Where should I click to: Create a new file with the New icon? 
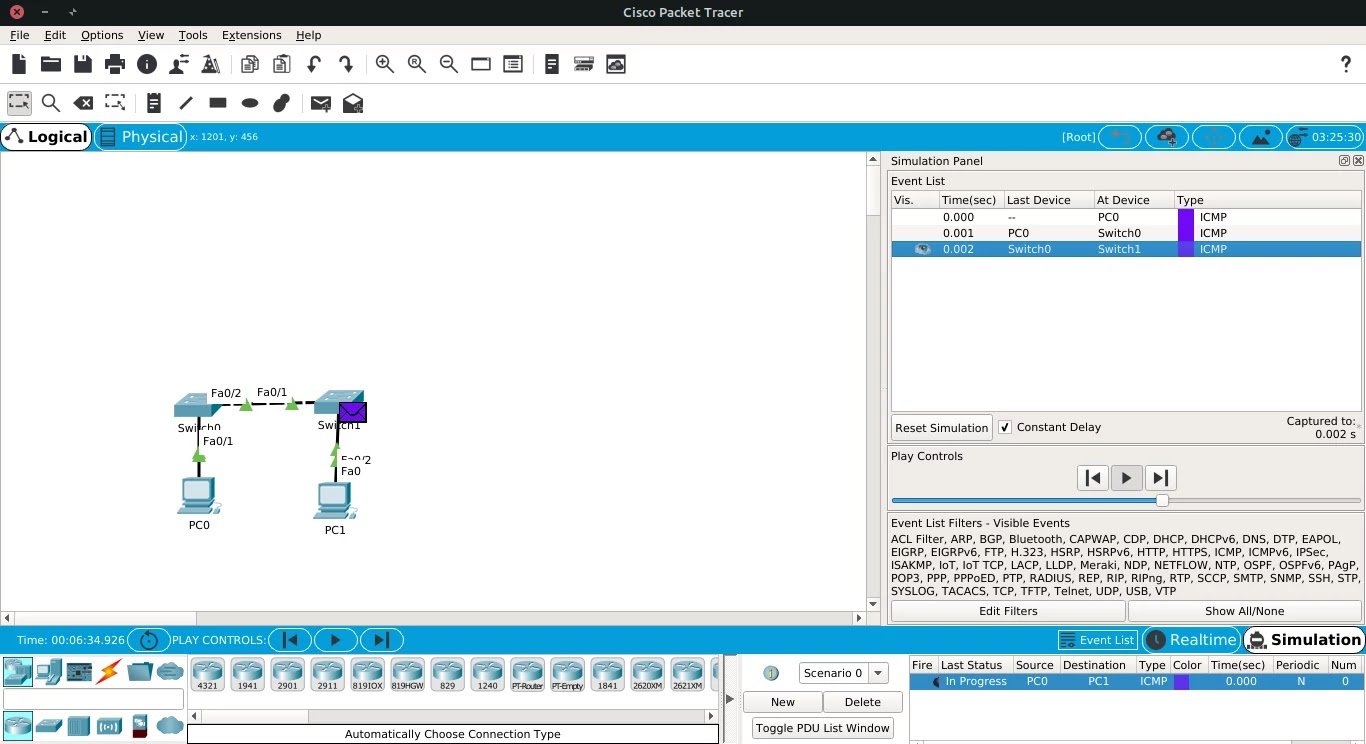(19, 64)
